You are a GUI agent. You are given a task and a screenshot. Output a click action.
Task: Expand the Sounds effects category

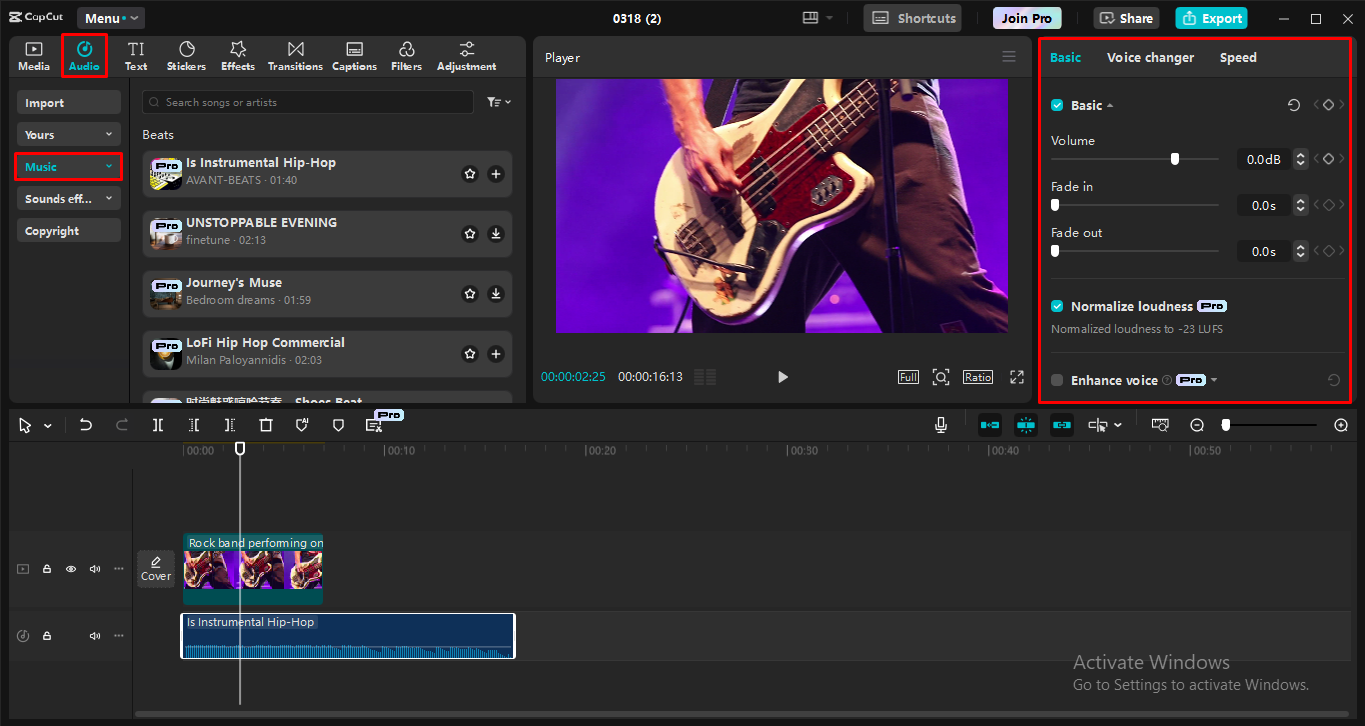tap(68, 198)
